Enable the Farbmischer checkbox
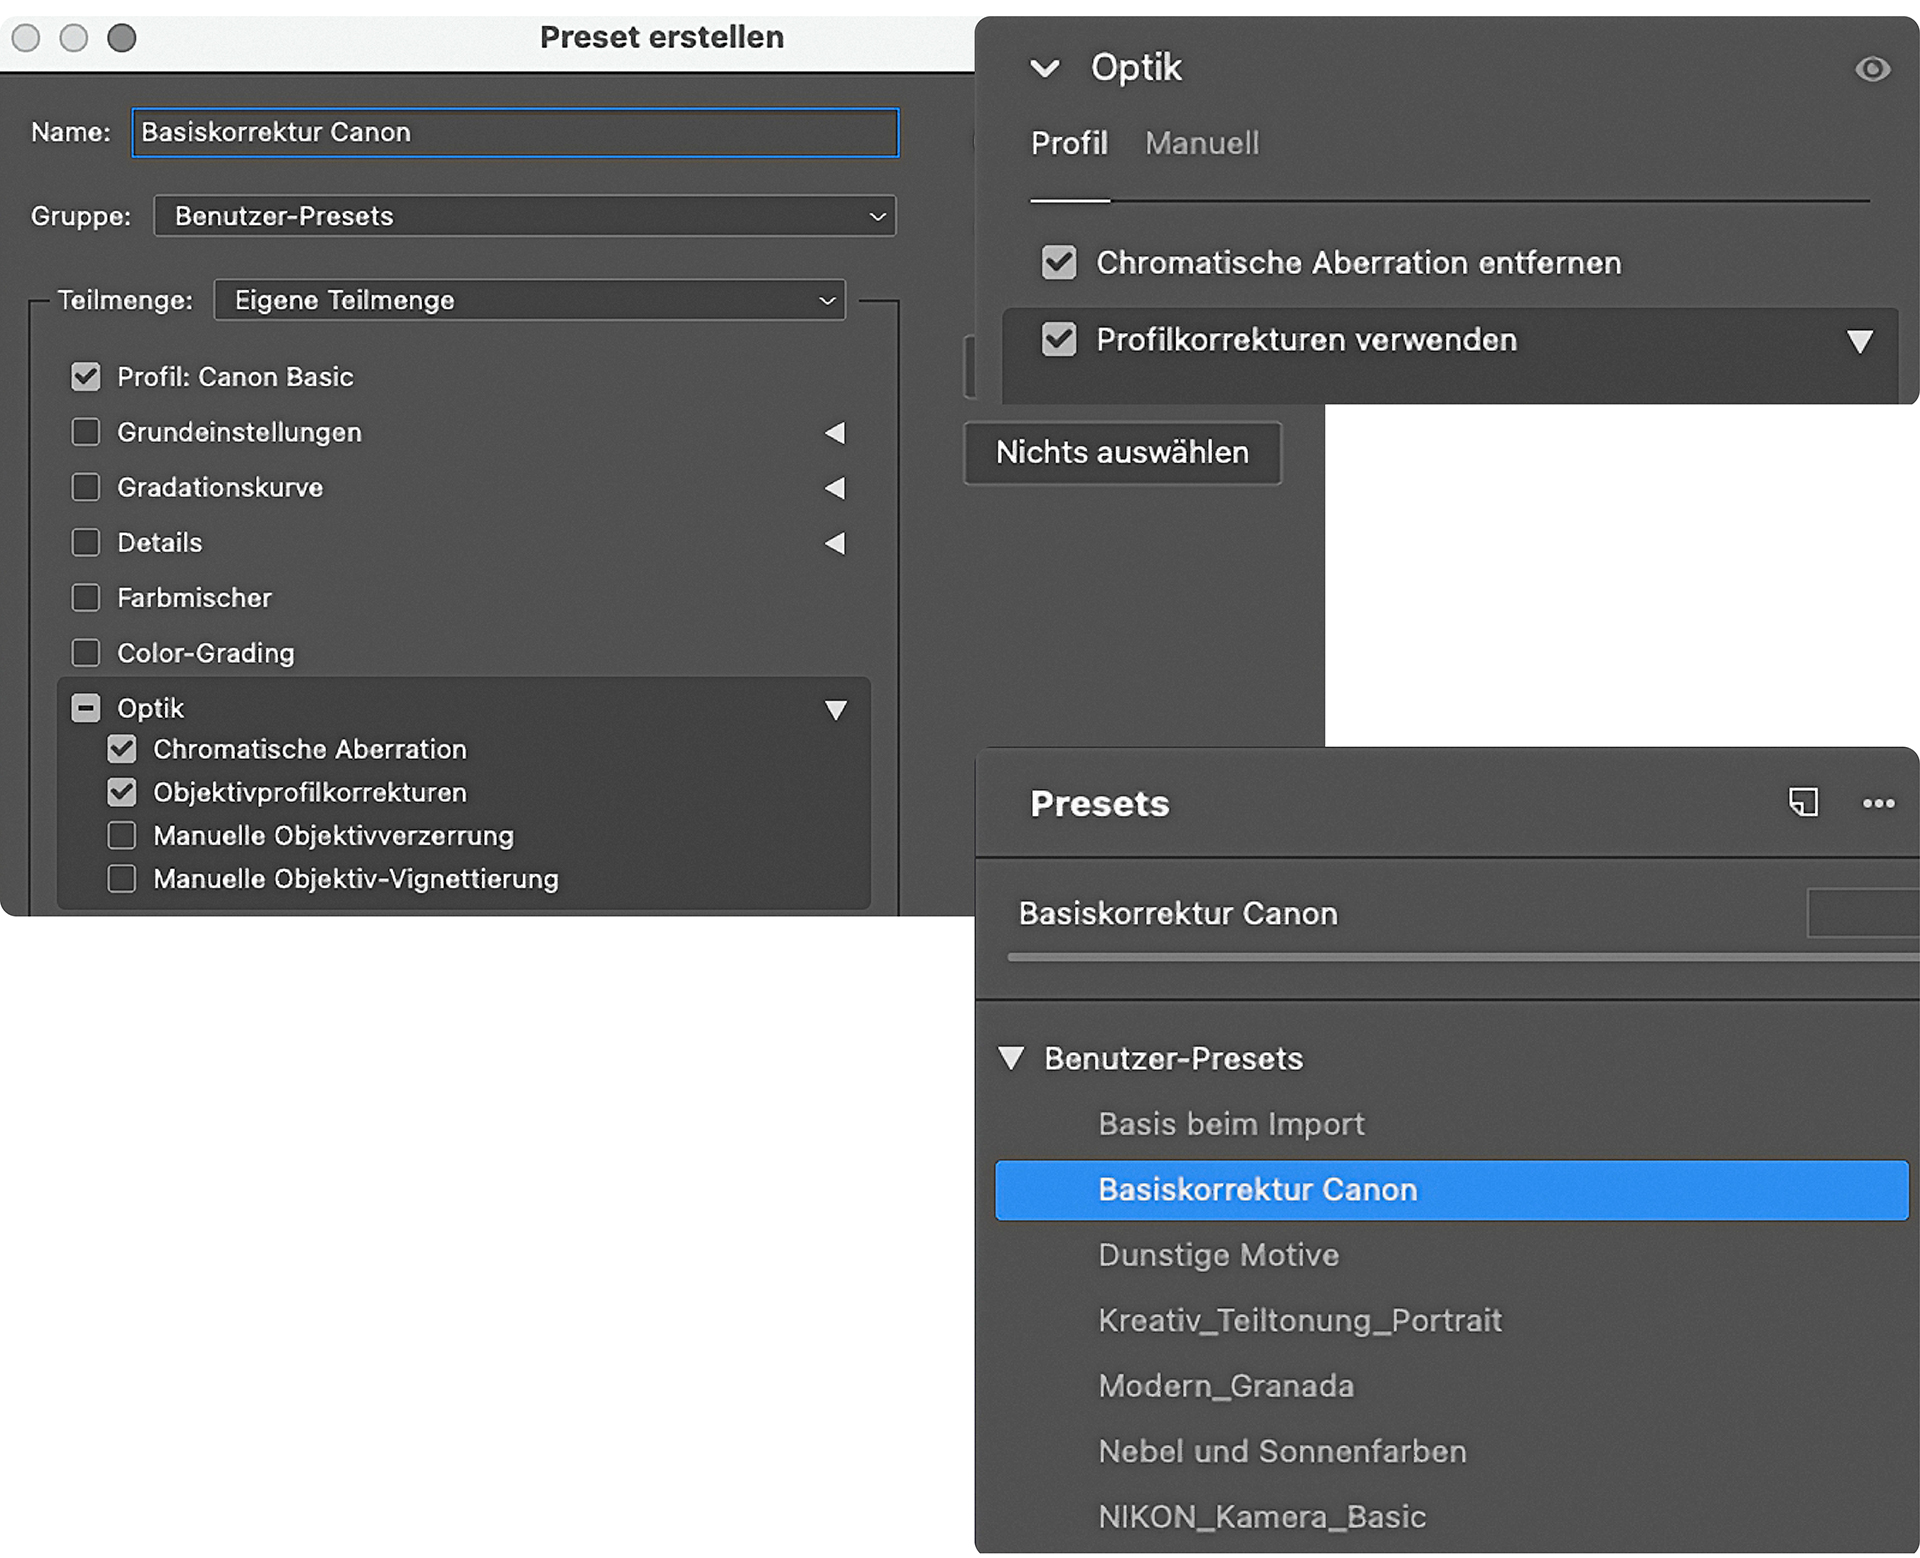Image resolution: width=1920 pixels, height=1558 pixels. tap(86, 598)
